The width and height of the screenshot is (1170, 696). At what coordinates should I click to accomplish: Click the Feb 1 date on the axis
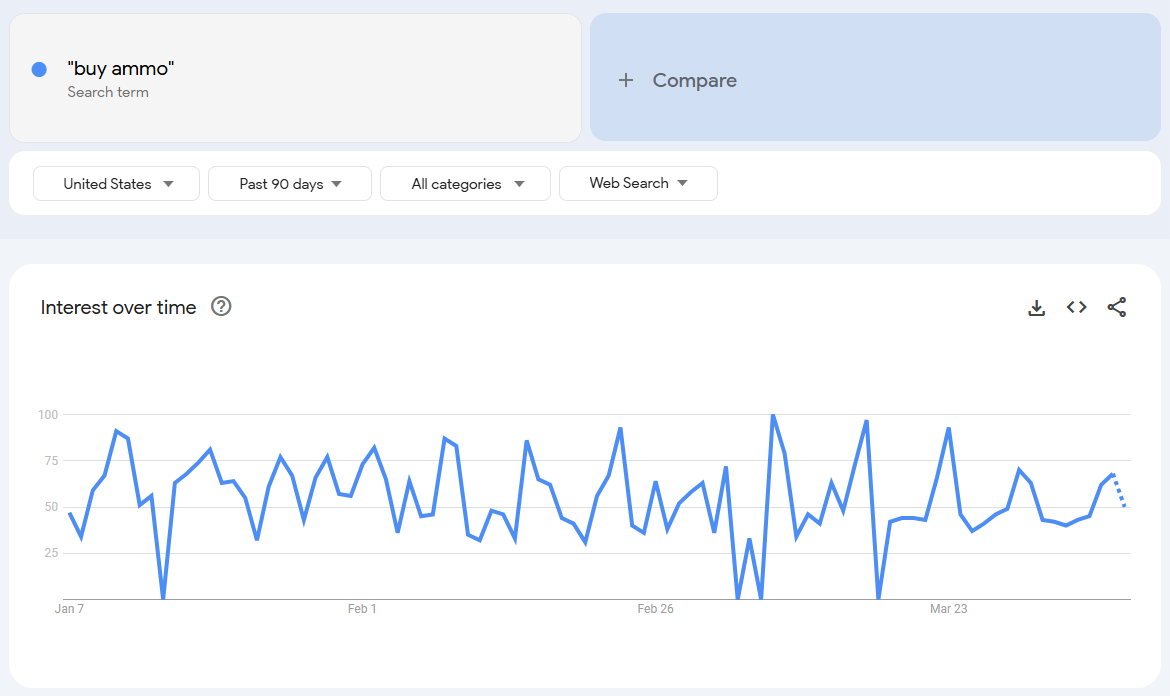pyautogui.click(x=362, y=609)
